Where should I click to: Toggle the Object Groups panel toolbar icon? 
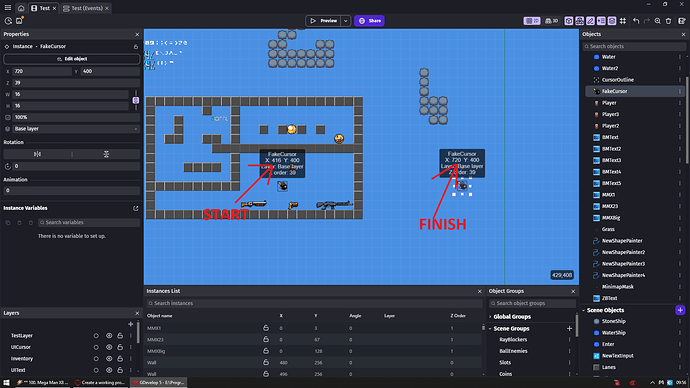[580, 21]
